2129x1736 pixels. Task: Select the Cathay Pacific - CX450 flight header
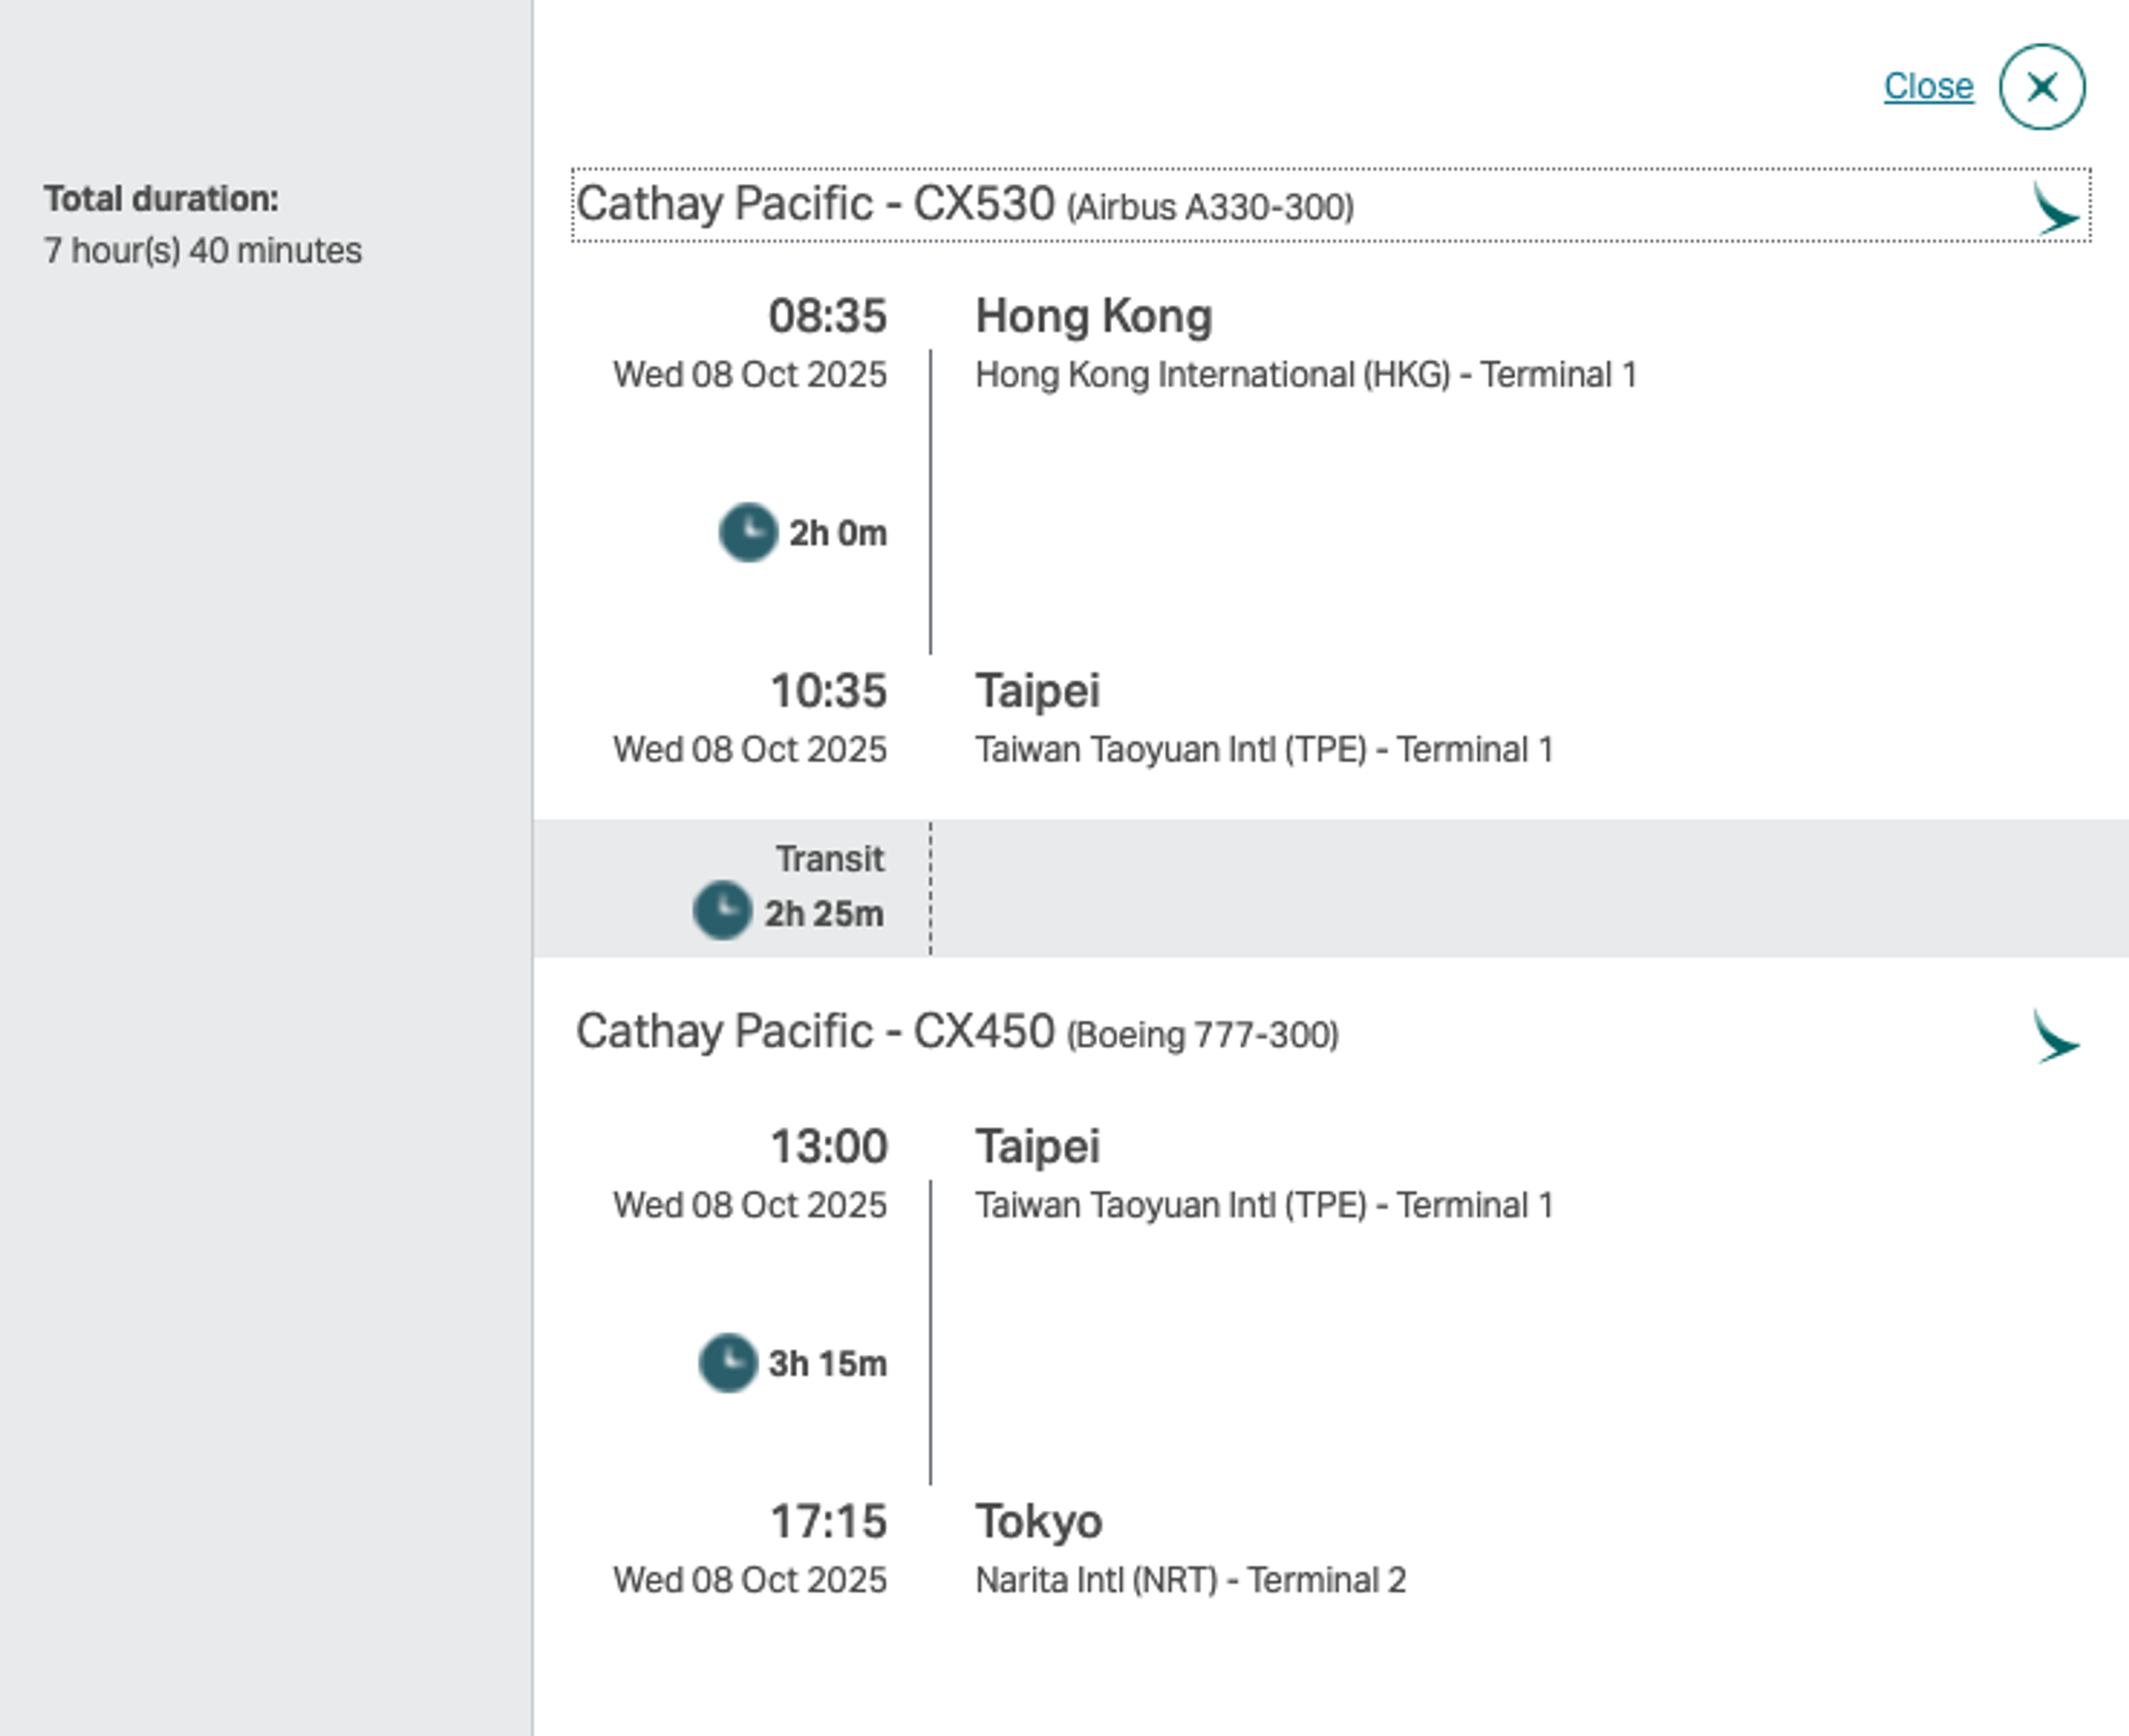coord(957,1032)
